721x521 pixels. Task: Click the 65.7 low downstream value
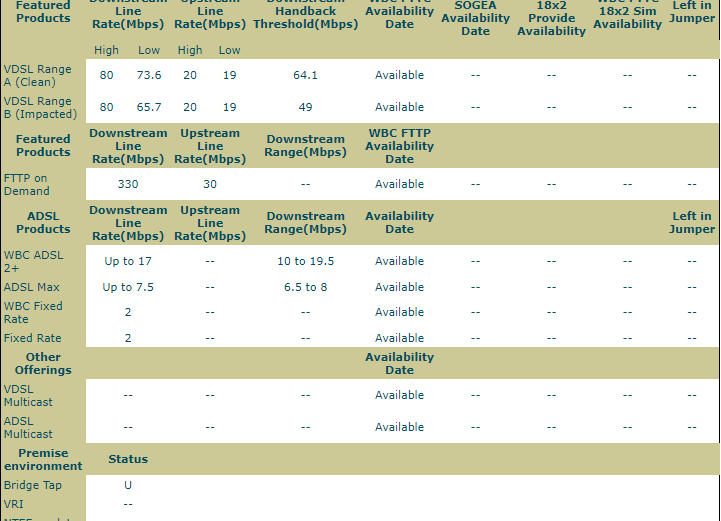[149, 107]
